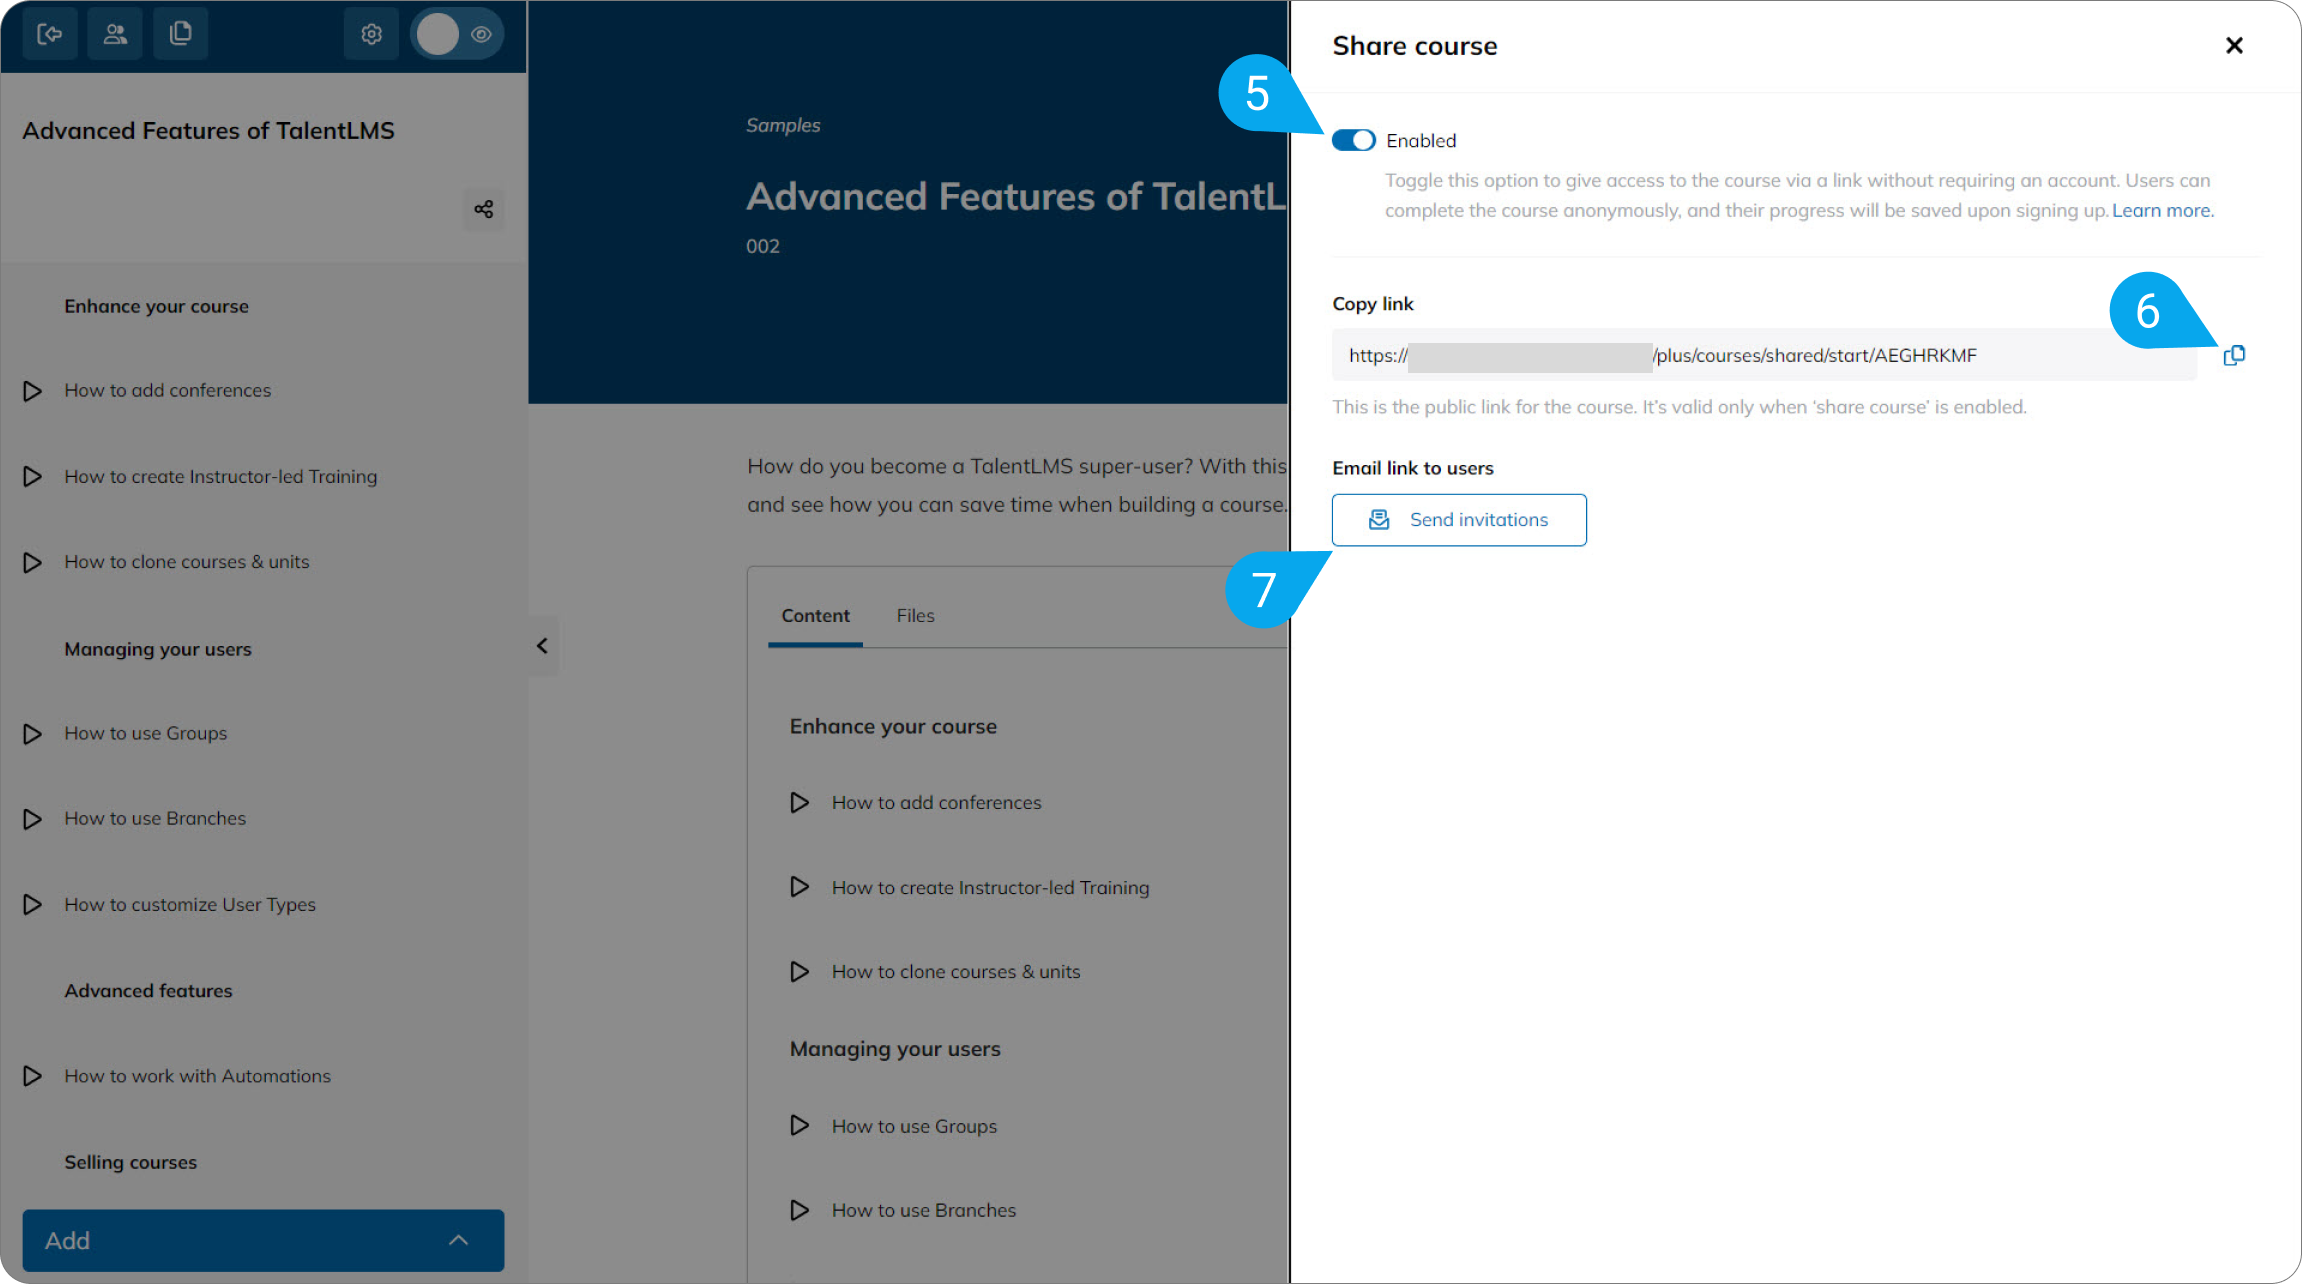Open sidebar unit How to clone courses & units

[x=186, y=562]
